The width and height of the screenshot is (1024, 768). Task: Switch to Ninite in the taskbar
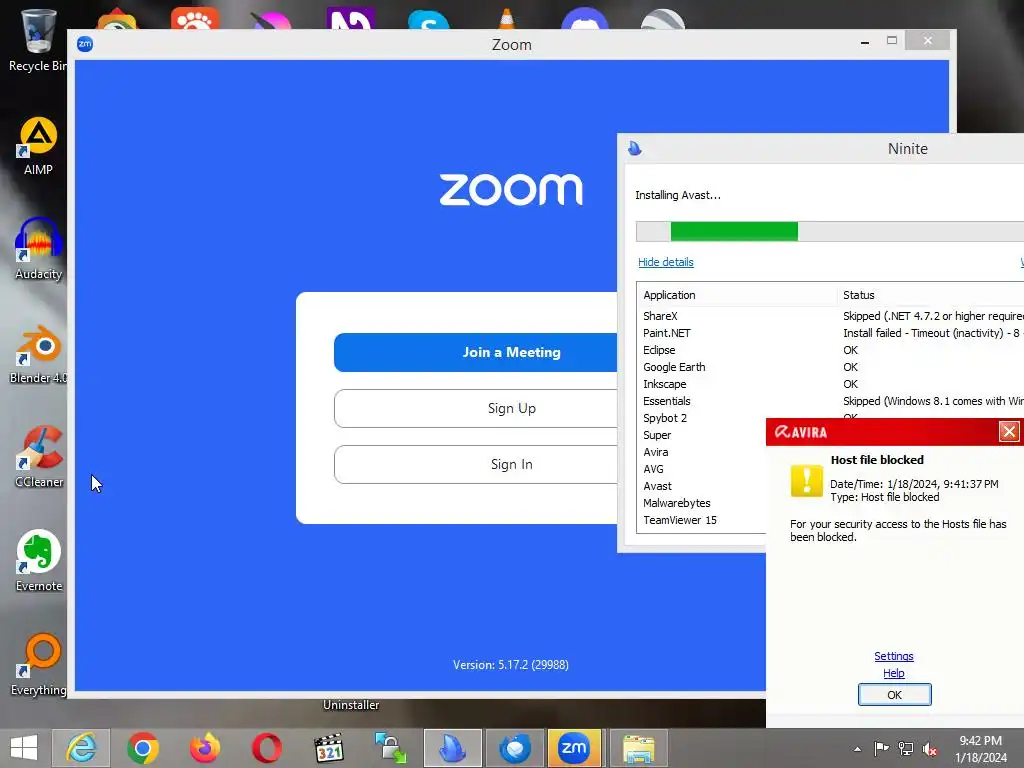453,748
